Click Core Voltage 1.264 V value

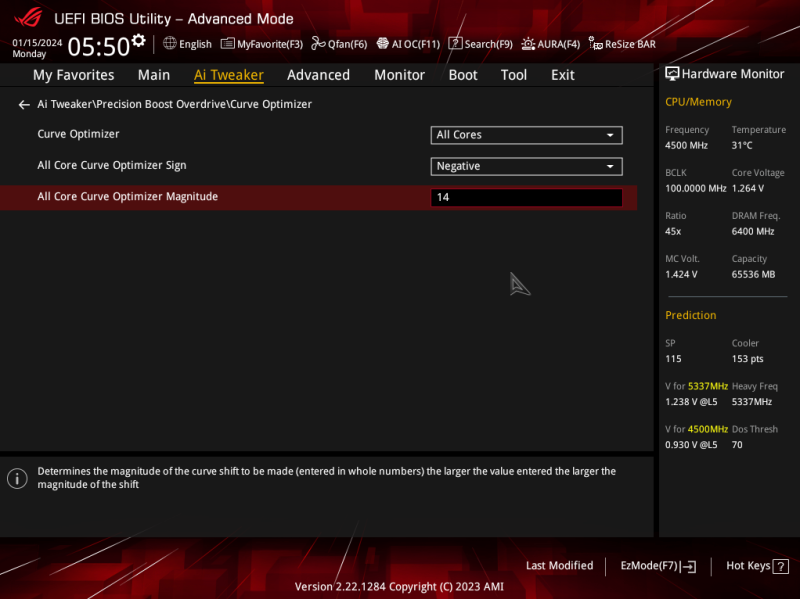coord(747,189)
